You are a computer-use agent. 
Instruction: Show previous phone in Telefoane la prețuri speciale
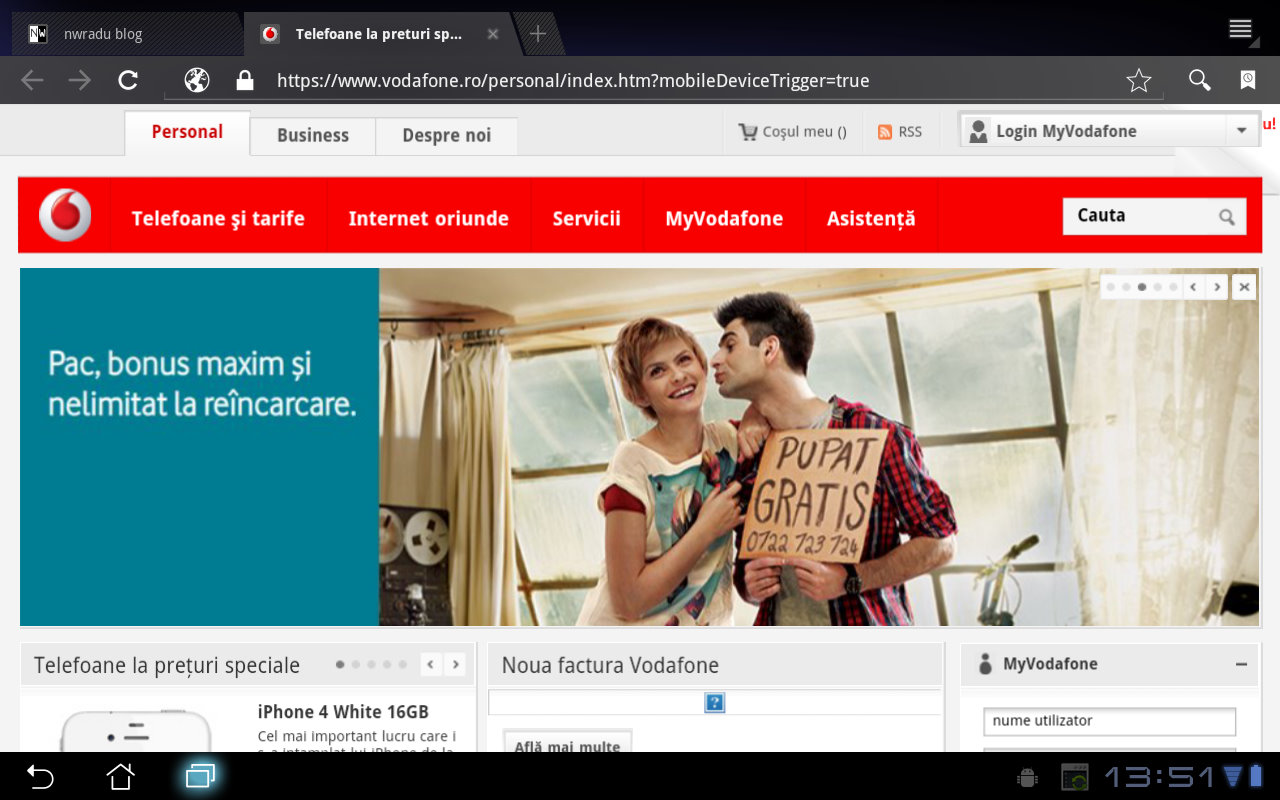click(431, 664)
